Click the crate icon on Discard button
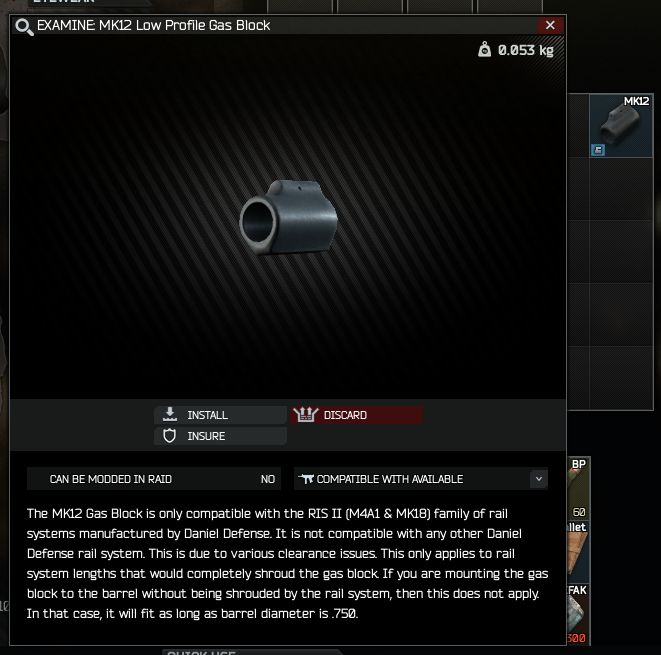This screenshot has width=661, height=655. coord(306,415)
